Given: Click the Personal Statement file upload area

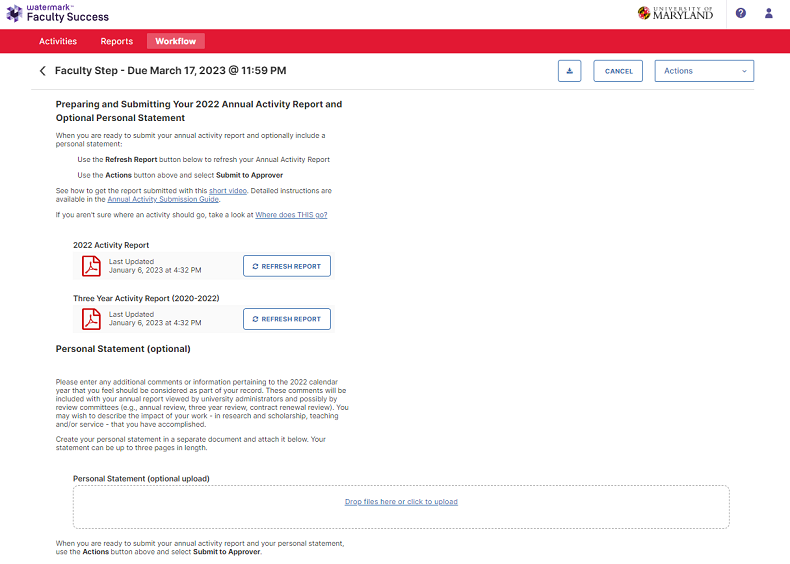Looking at the screenshot, I should [x=400, y=520].
